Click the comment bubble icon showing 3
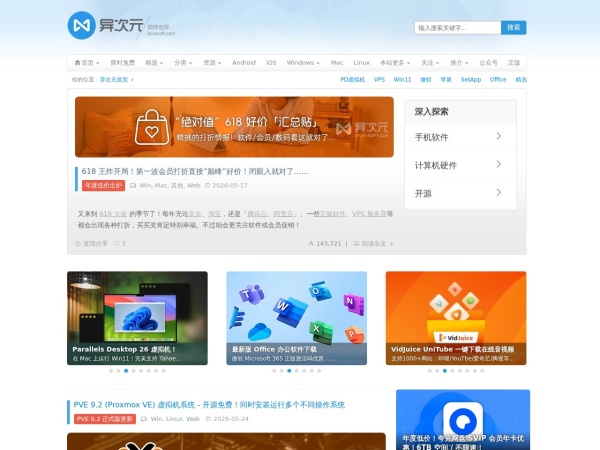 (117, 243)
